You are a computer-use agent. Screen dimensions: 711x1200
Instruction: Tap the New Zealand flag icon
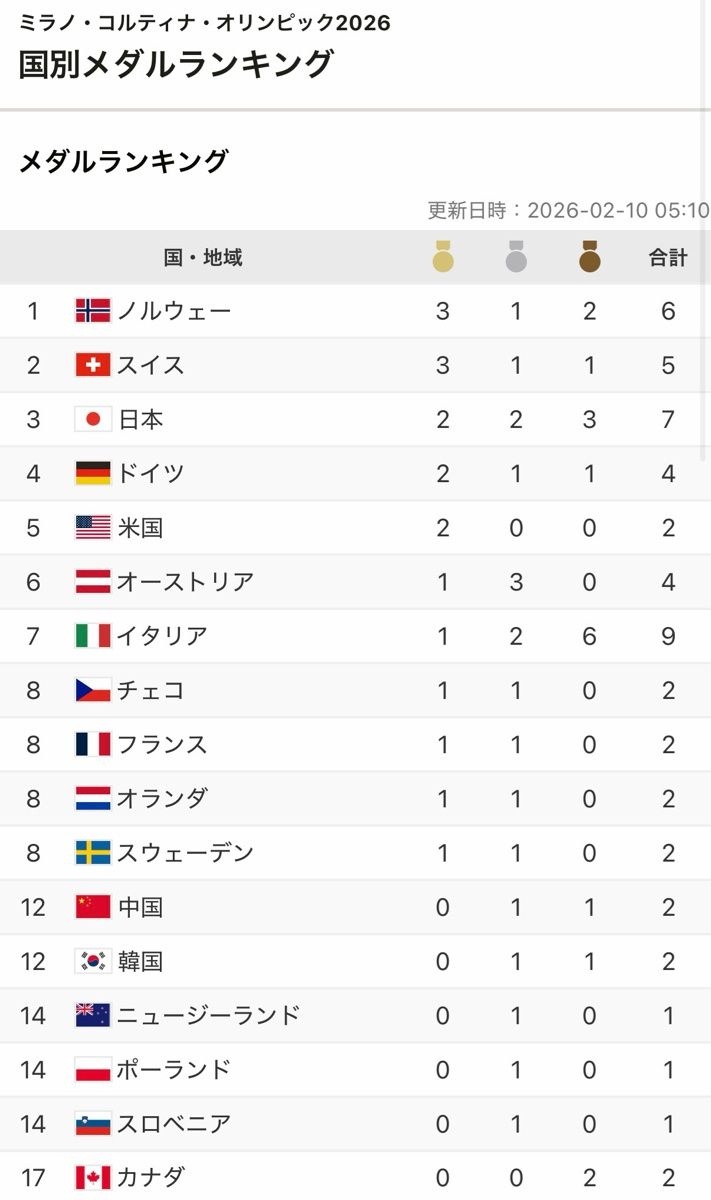pos(93,1015)
